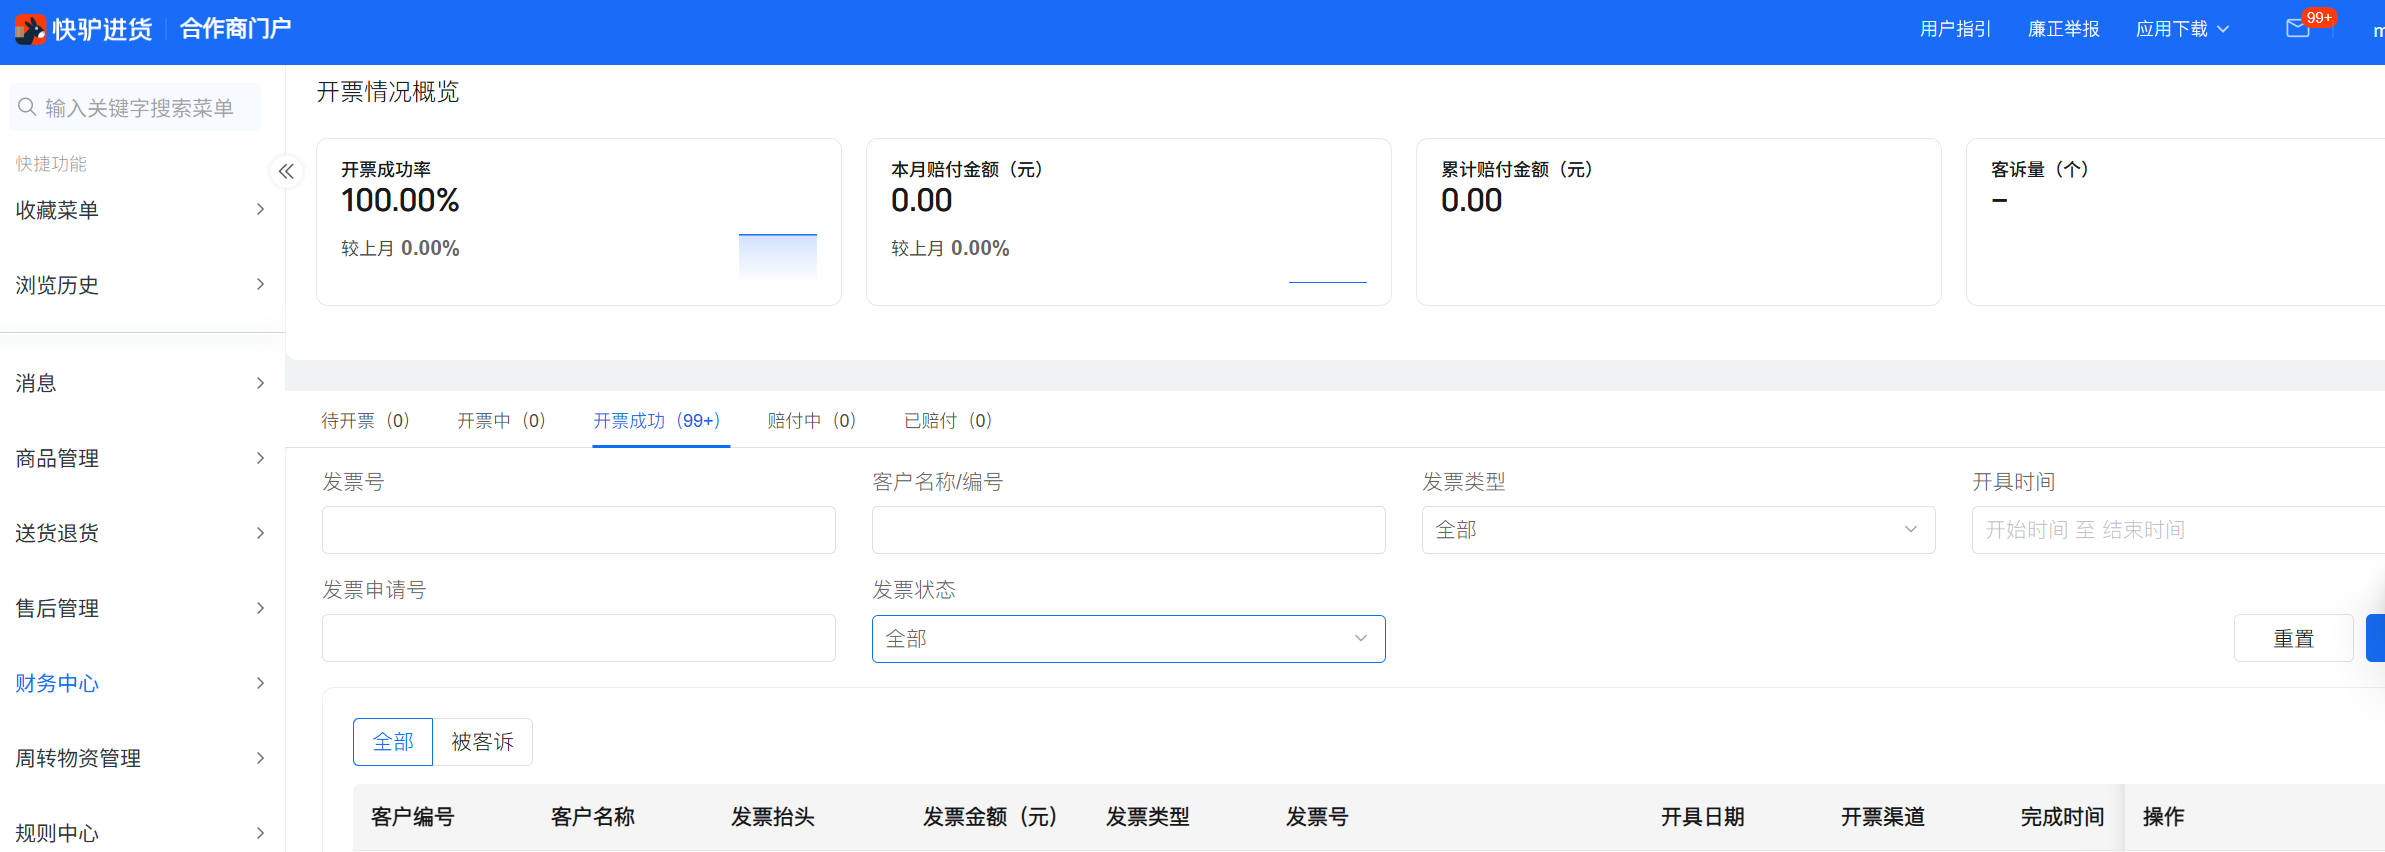Expand the 财务中心 menu section
The height and width of the screenshot is (852, 2385).
(140, 683)
